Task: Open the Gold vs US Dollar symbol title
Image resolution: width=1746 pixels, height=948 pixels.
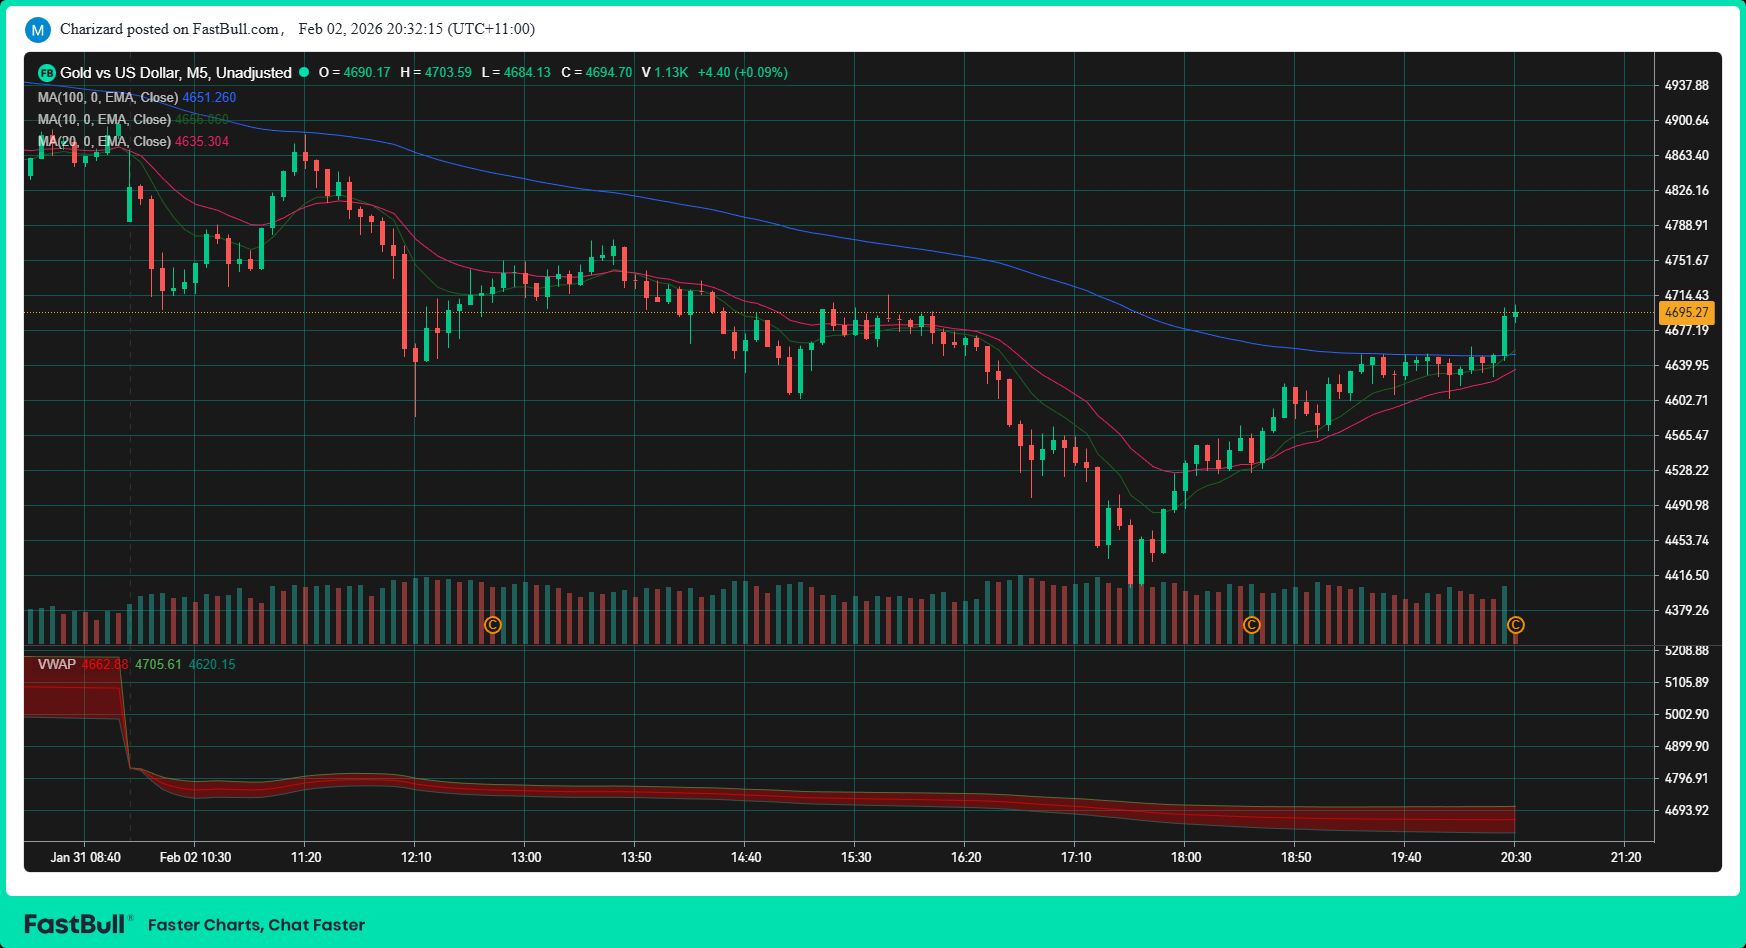Action: (175, 73)
